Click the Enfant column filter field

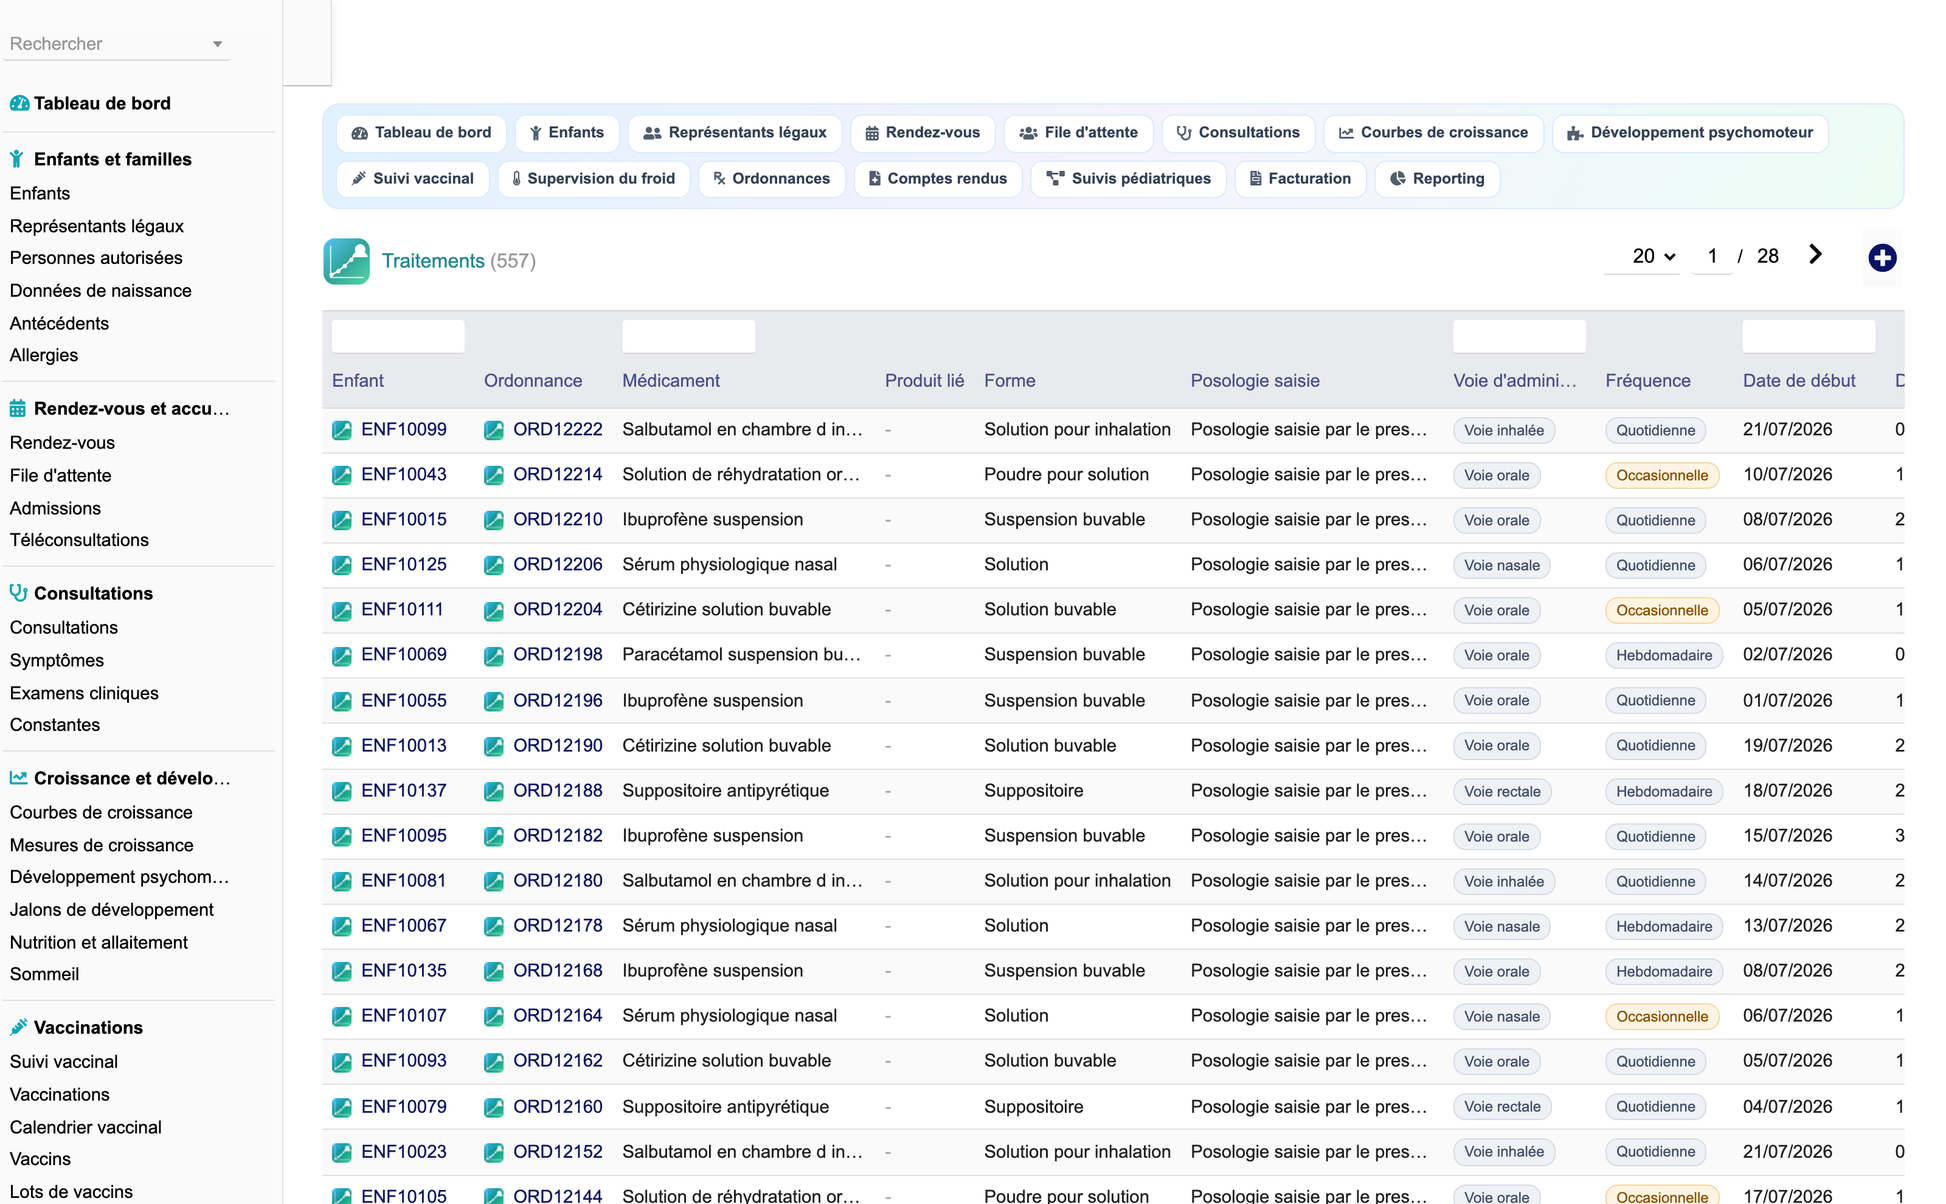click(x=398, y=336)
